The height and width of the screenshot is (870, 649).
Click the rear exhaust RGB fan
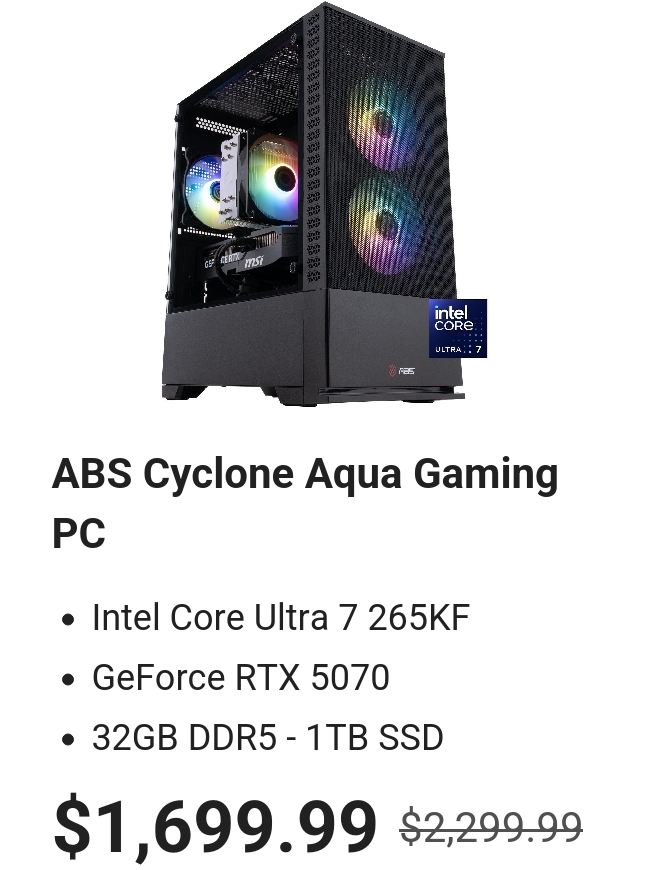(x=203, y=191)
